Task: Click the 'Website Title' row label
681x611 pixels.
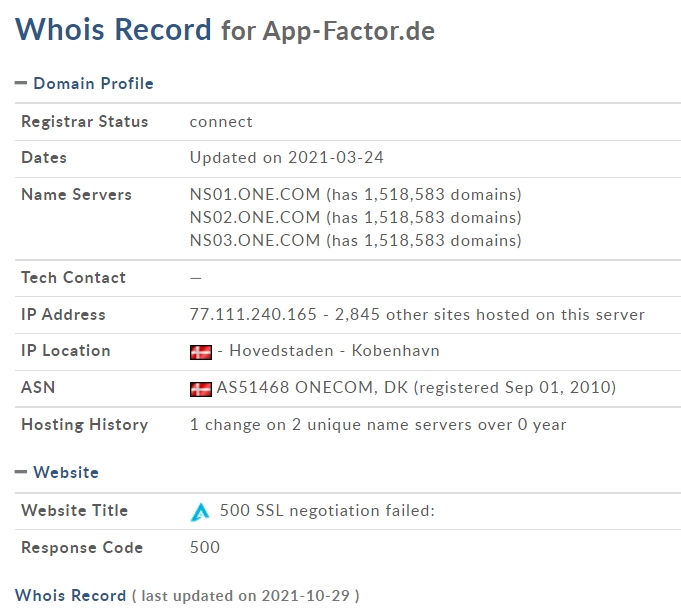Action: [75, 510]
